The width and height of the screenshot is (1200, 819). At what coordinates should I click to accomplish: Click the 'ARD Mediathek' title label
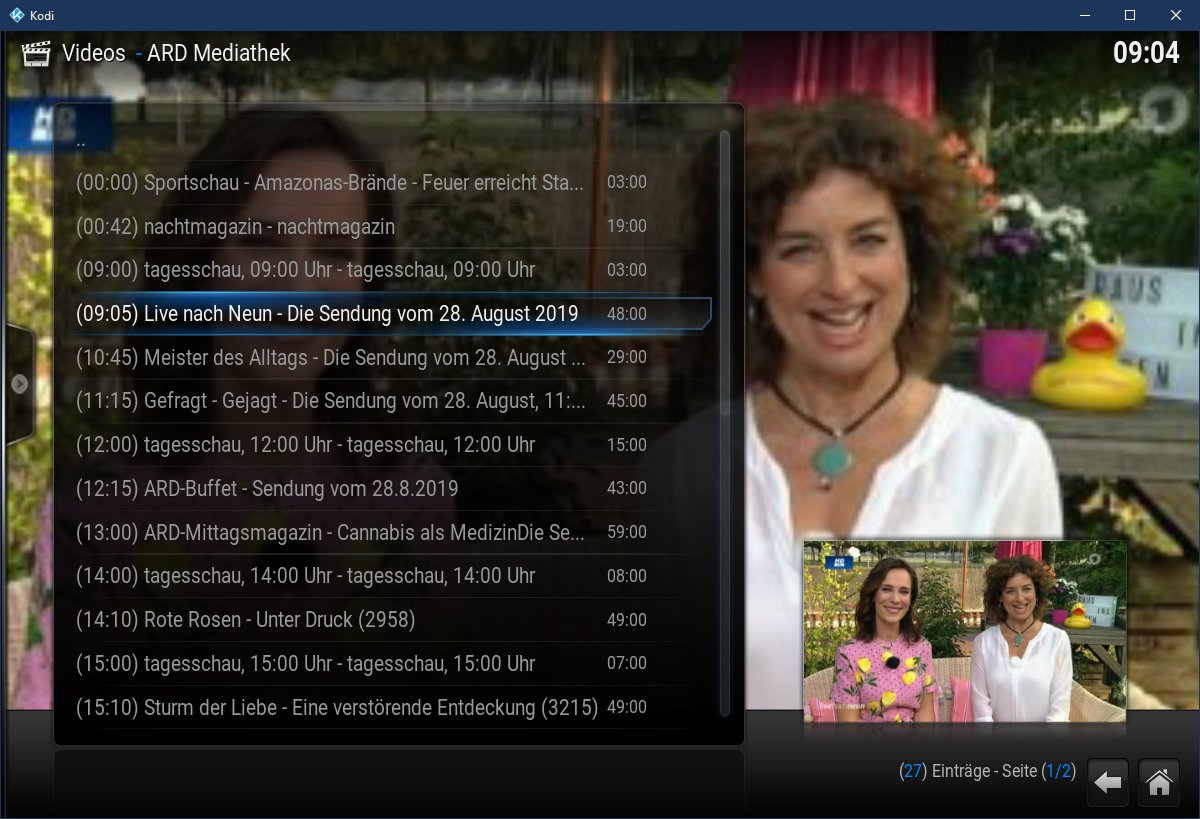pos(219,53)
